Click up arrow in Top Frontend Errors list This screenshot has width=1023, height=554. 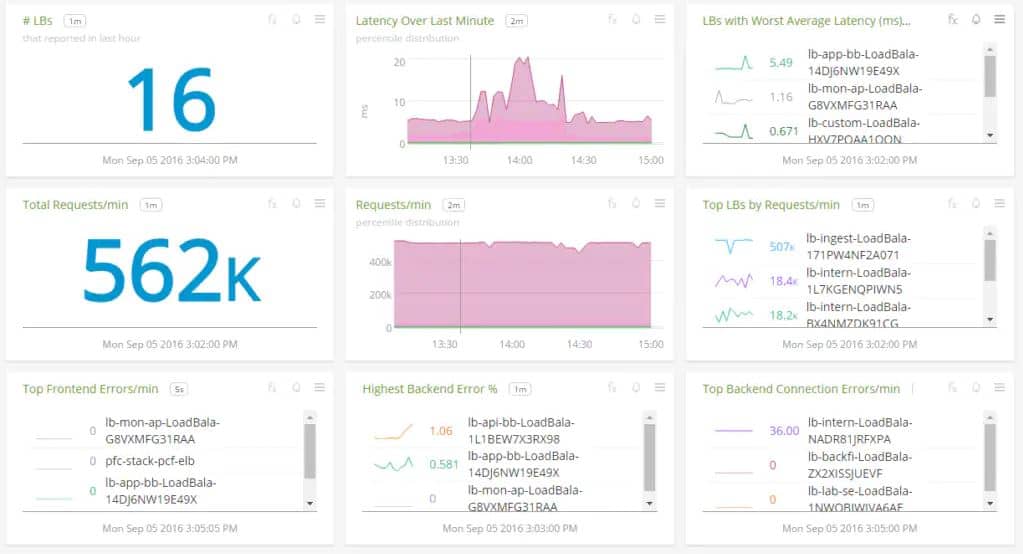[x=310, y=417]
